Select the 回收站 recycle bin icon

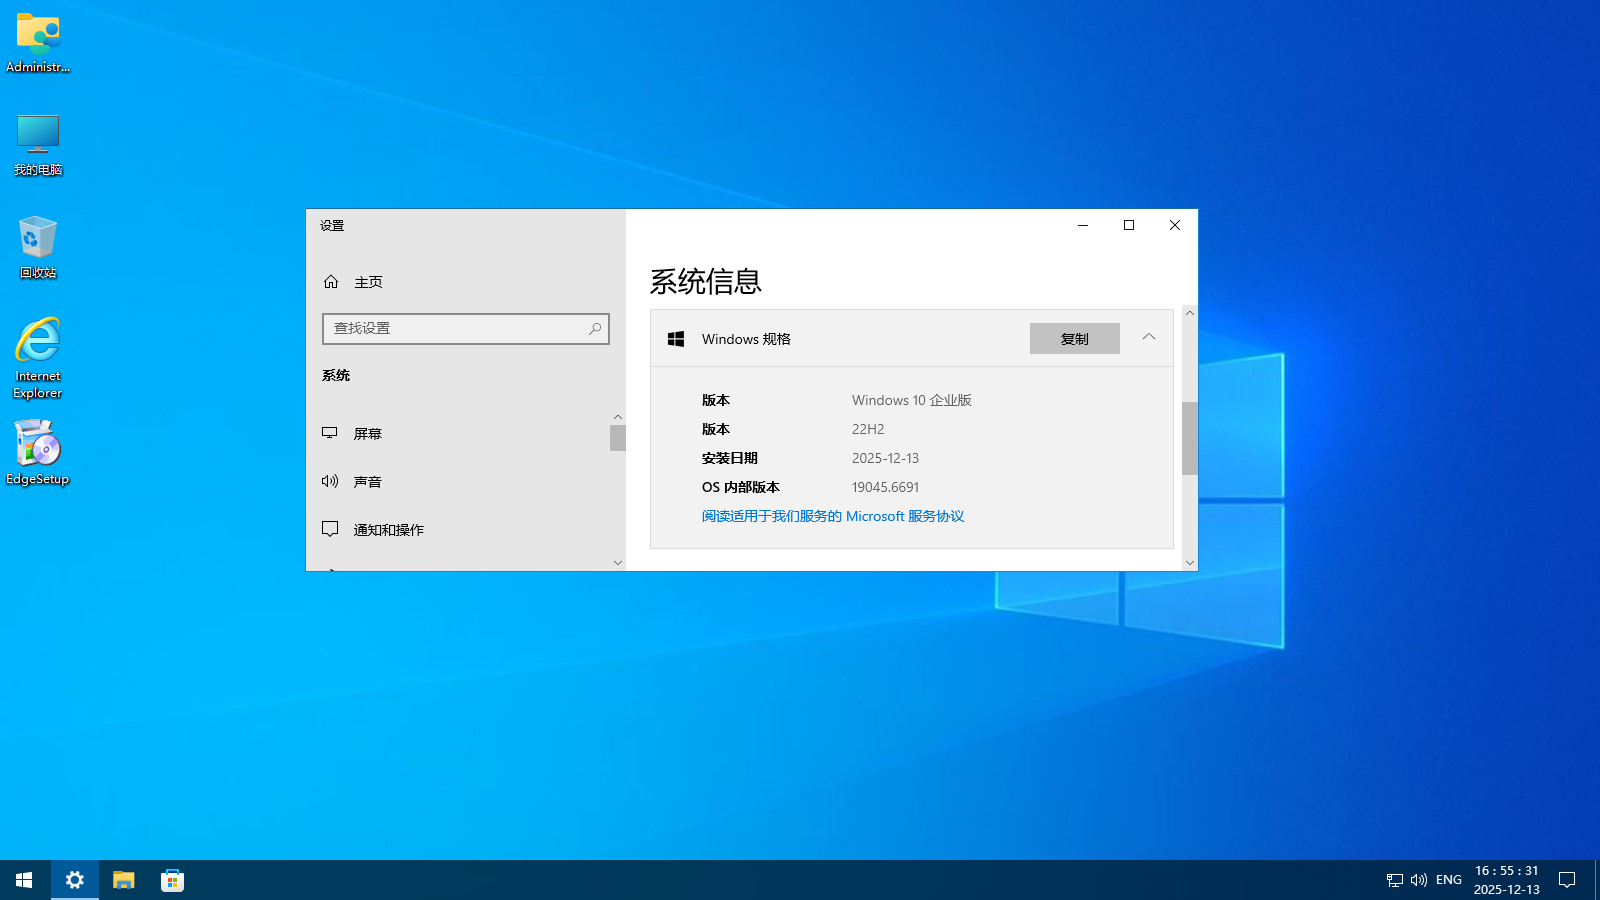[38, 247]
